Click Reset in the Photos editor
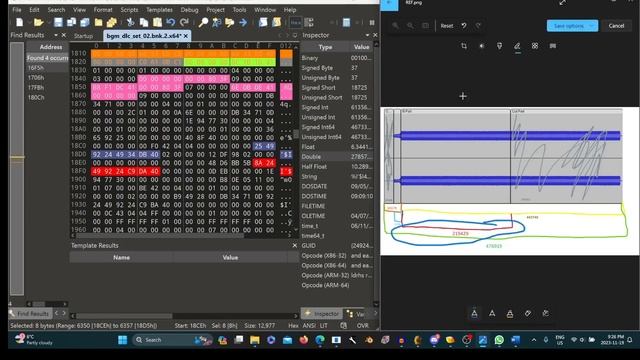This screenshot has width=640, height=360. tap(447, 26)
